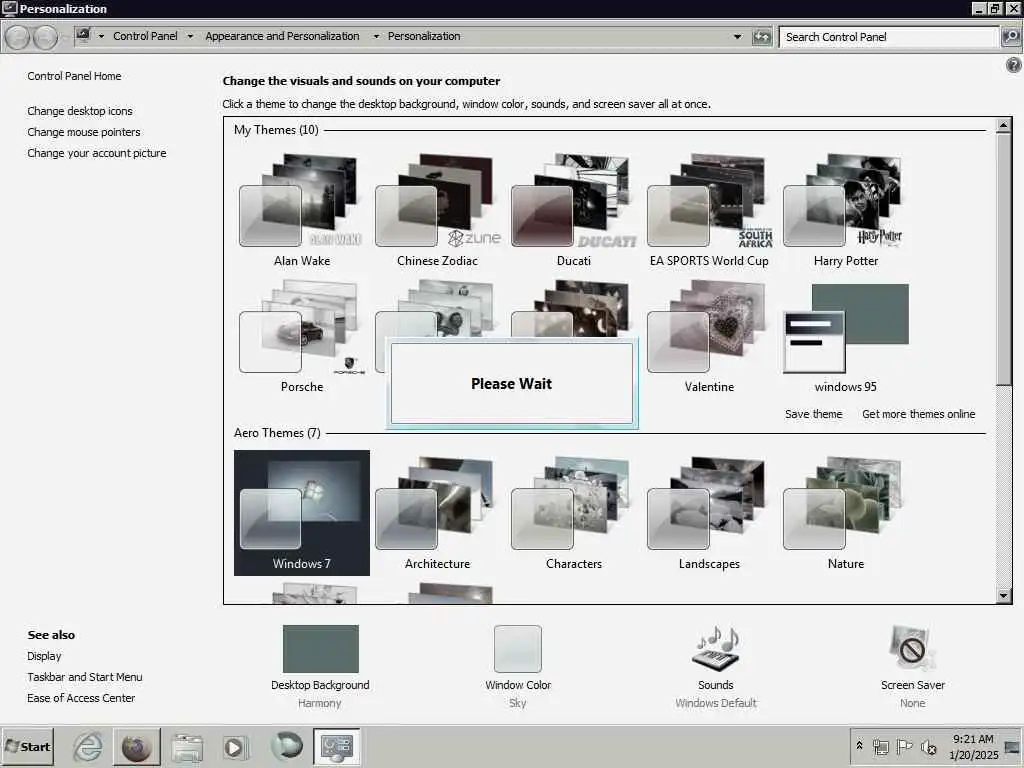Screen dimensions: 1024x768
Task: Click the themes list scroll up arrow
Action: (1004, 125)
